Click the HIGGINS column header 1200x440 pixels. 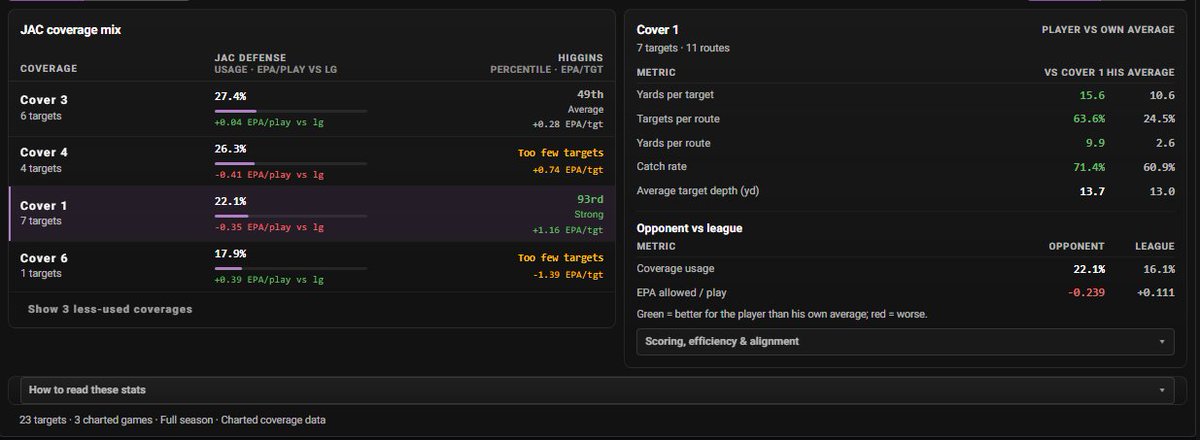(580, 58)
